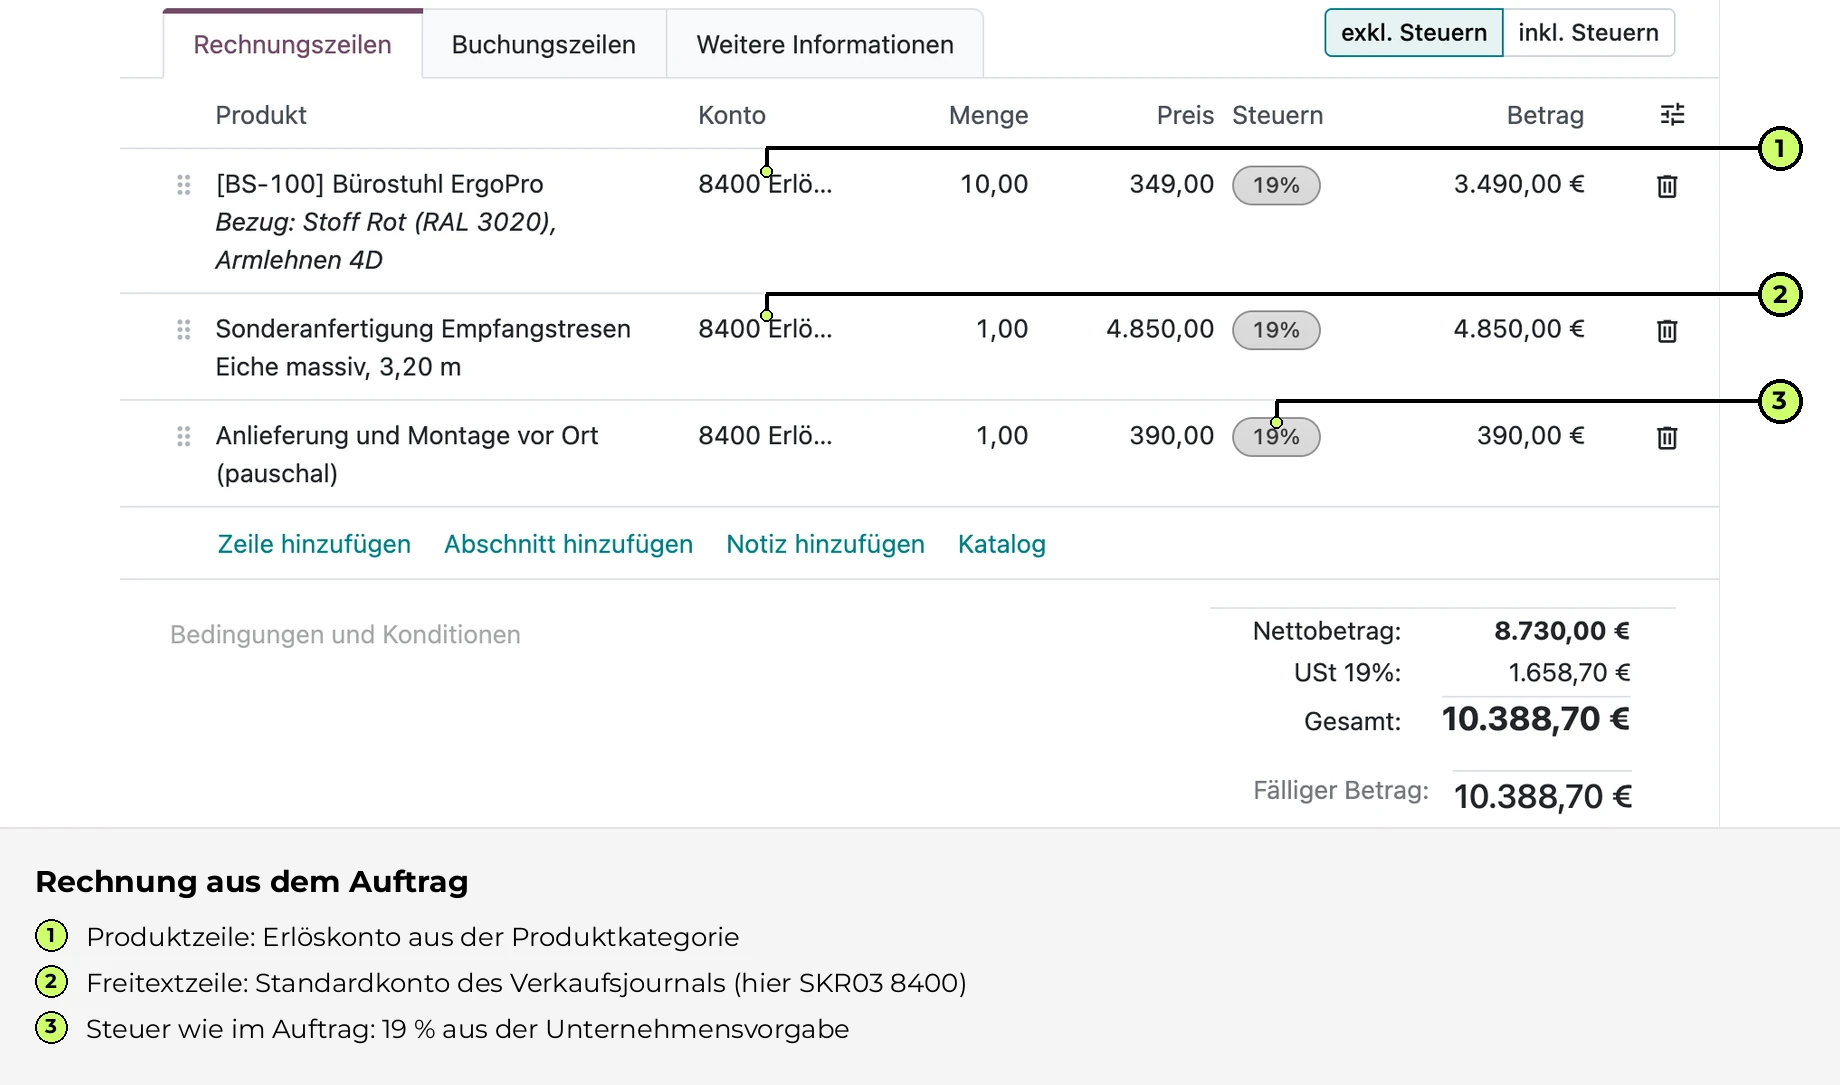Open the Weitere Informationen tab
1840x1085 pixels.
[825, 45]
